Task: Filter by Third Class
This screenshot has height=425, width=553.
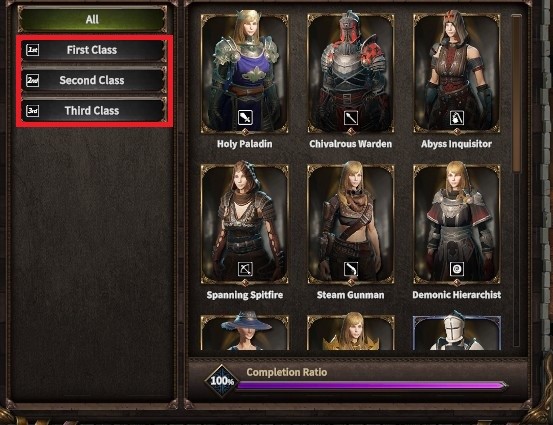Action: tap(92, 111)
